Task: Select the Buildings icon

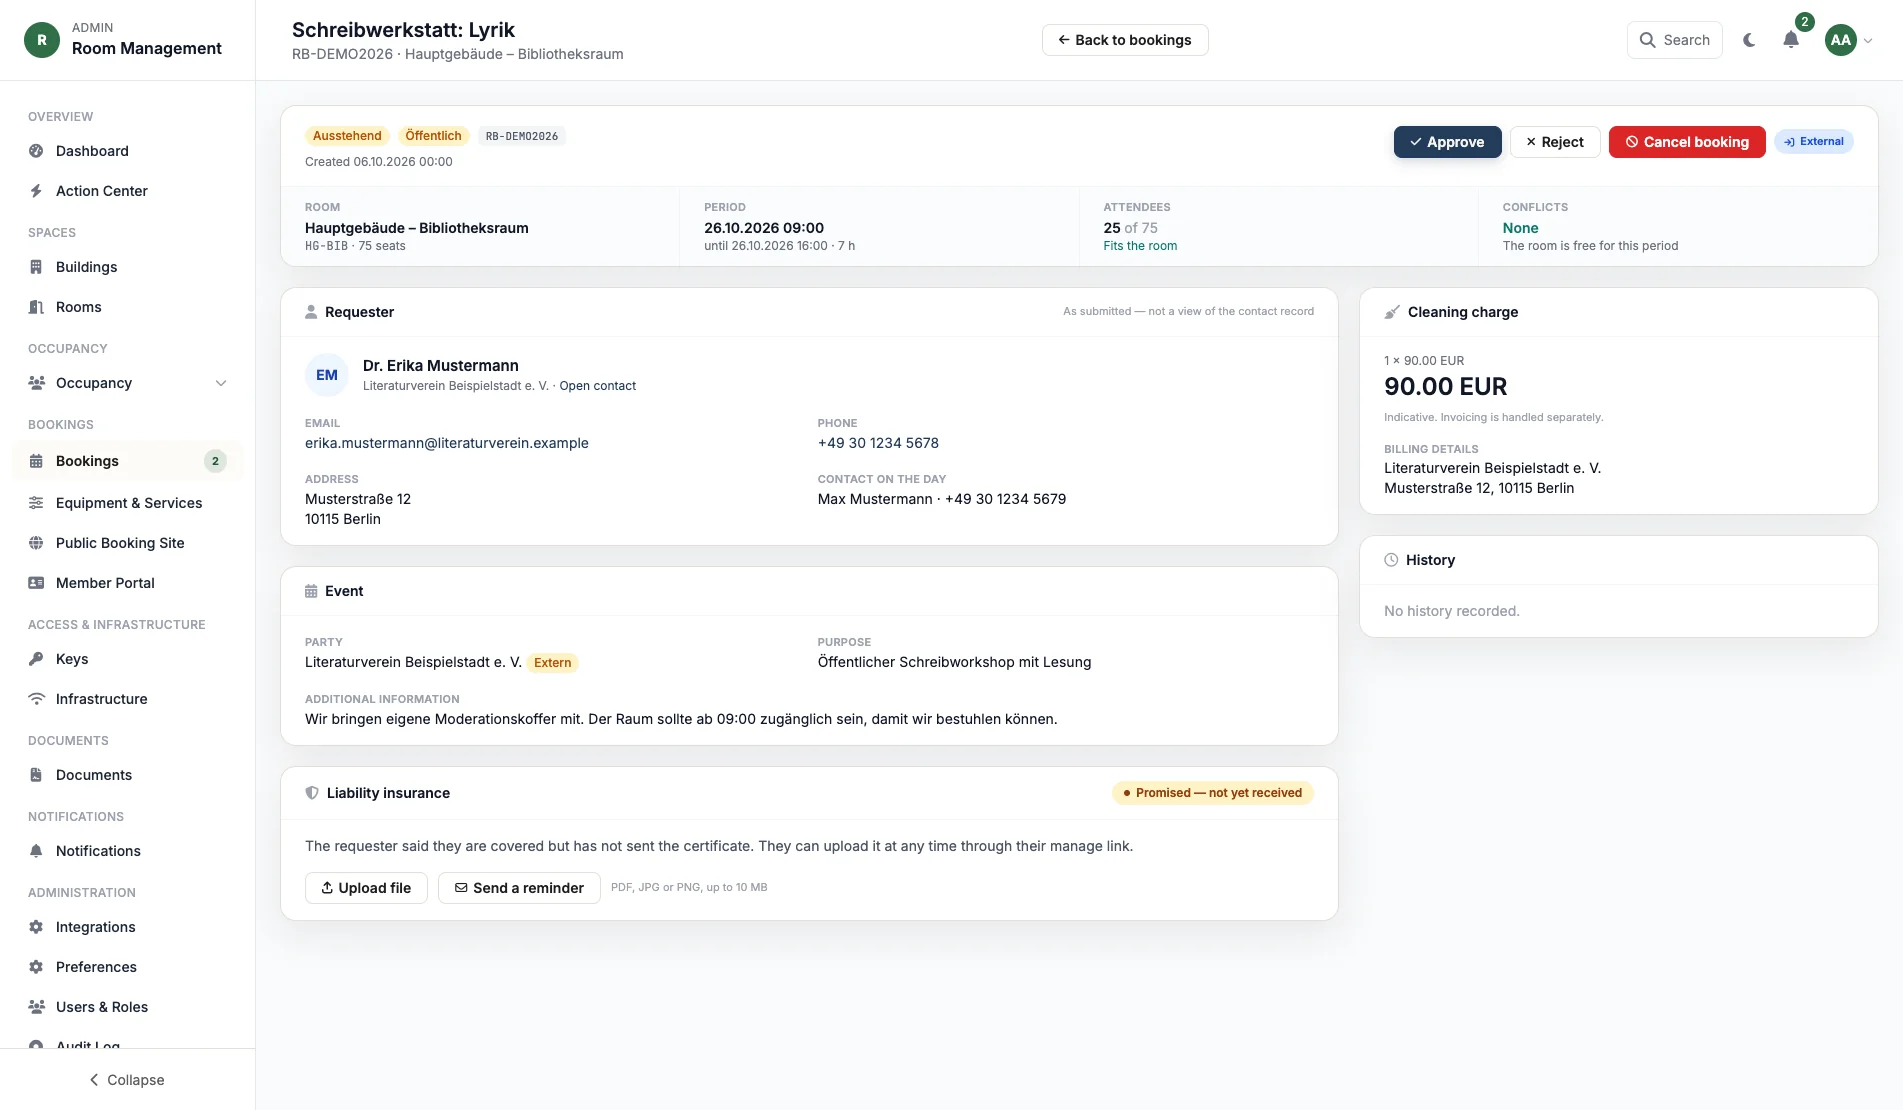Action: 36,267
